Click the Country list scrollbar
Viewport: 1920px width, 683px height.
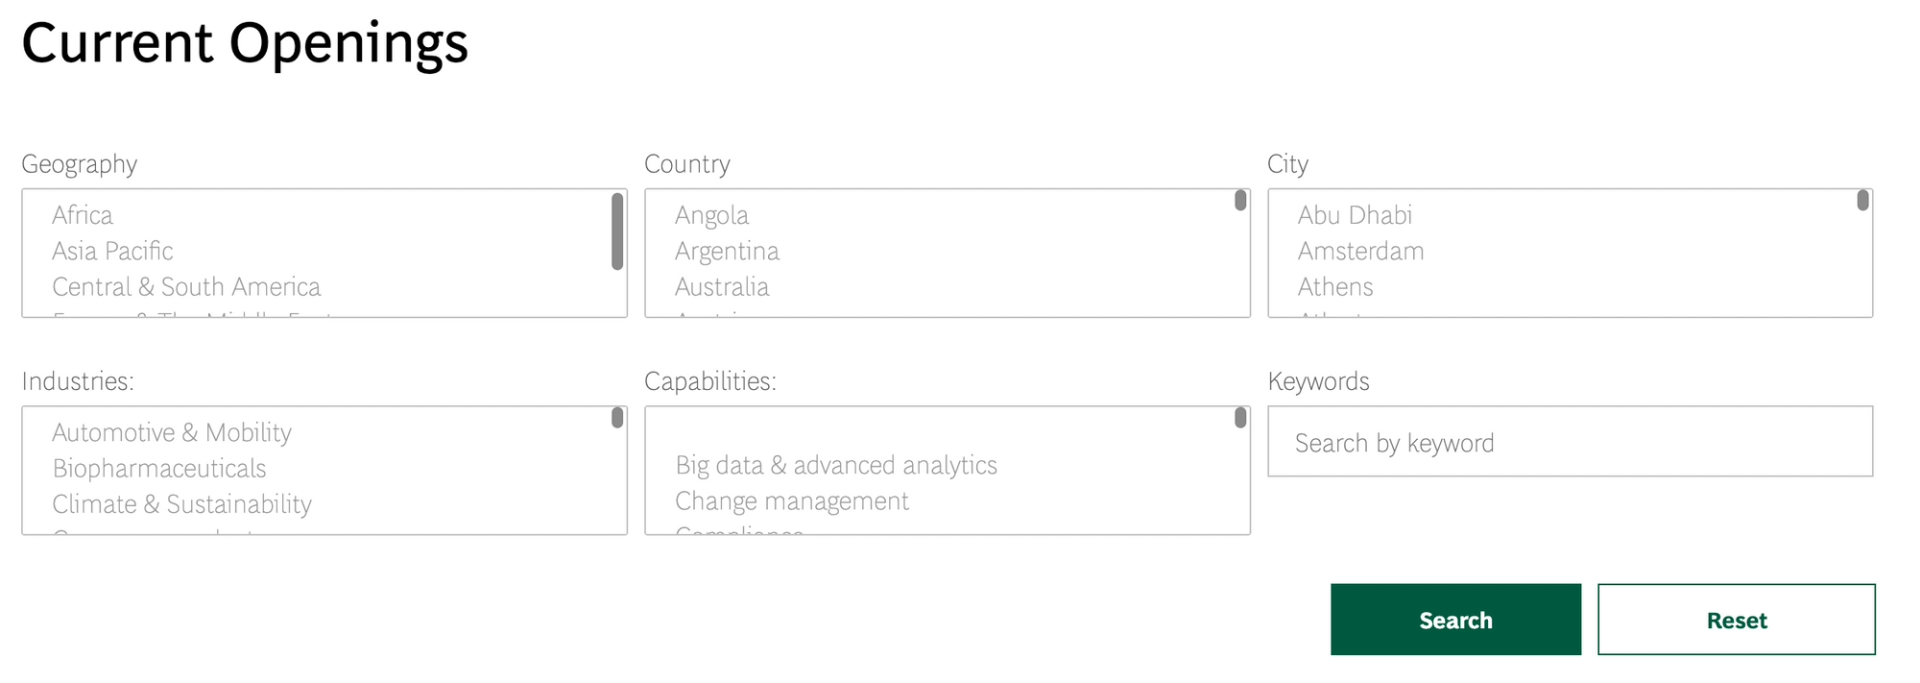pyautogui.click(x=1240, y=201)
